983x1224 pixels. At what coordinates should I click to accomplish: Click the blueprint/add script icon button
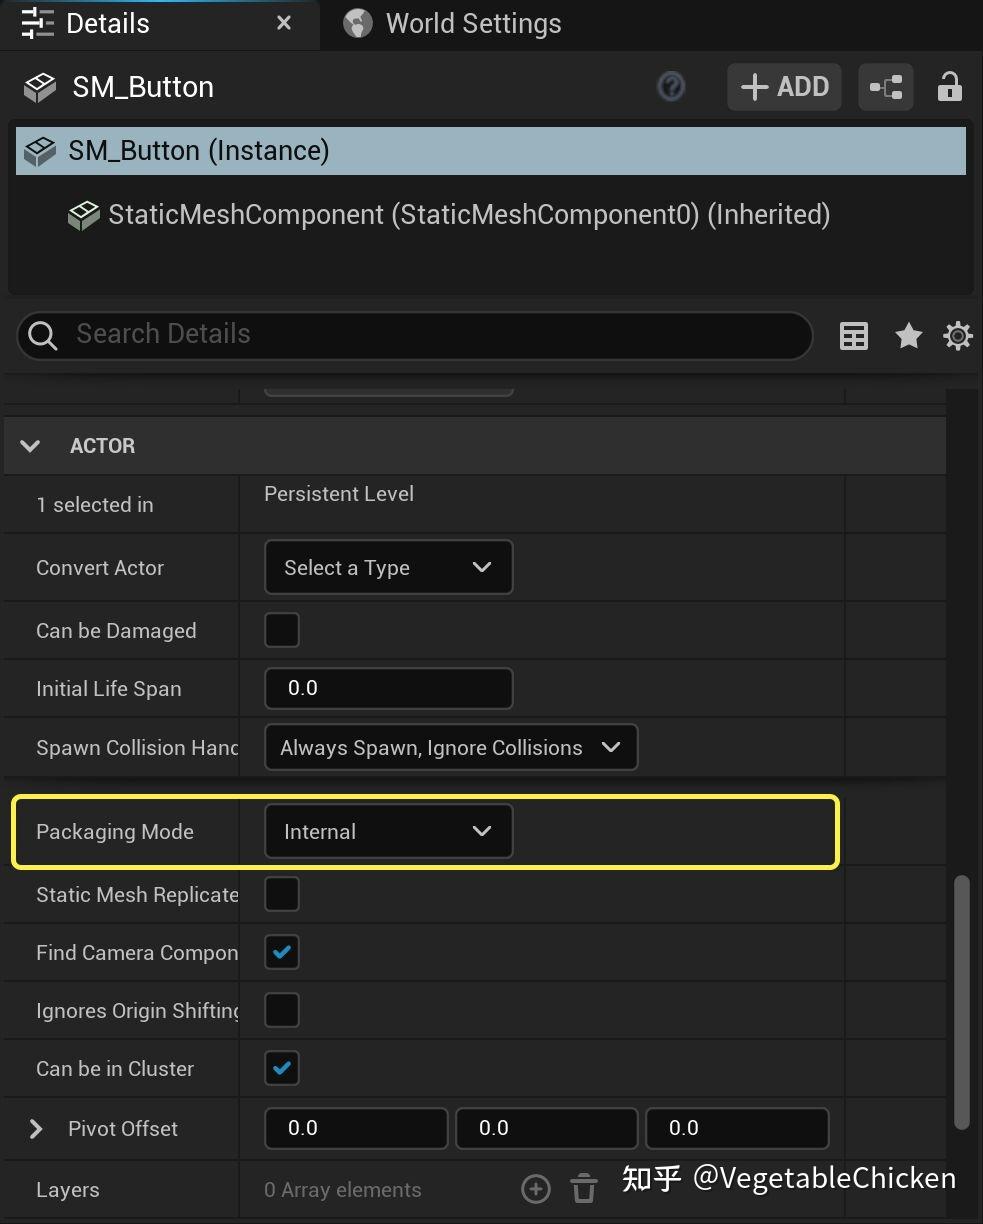tap(885, 87)
